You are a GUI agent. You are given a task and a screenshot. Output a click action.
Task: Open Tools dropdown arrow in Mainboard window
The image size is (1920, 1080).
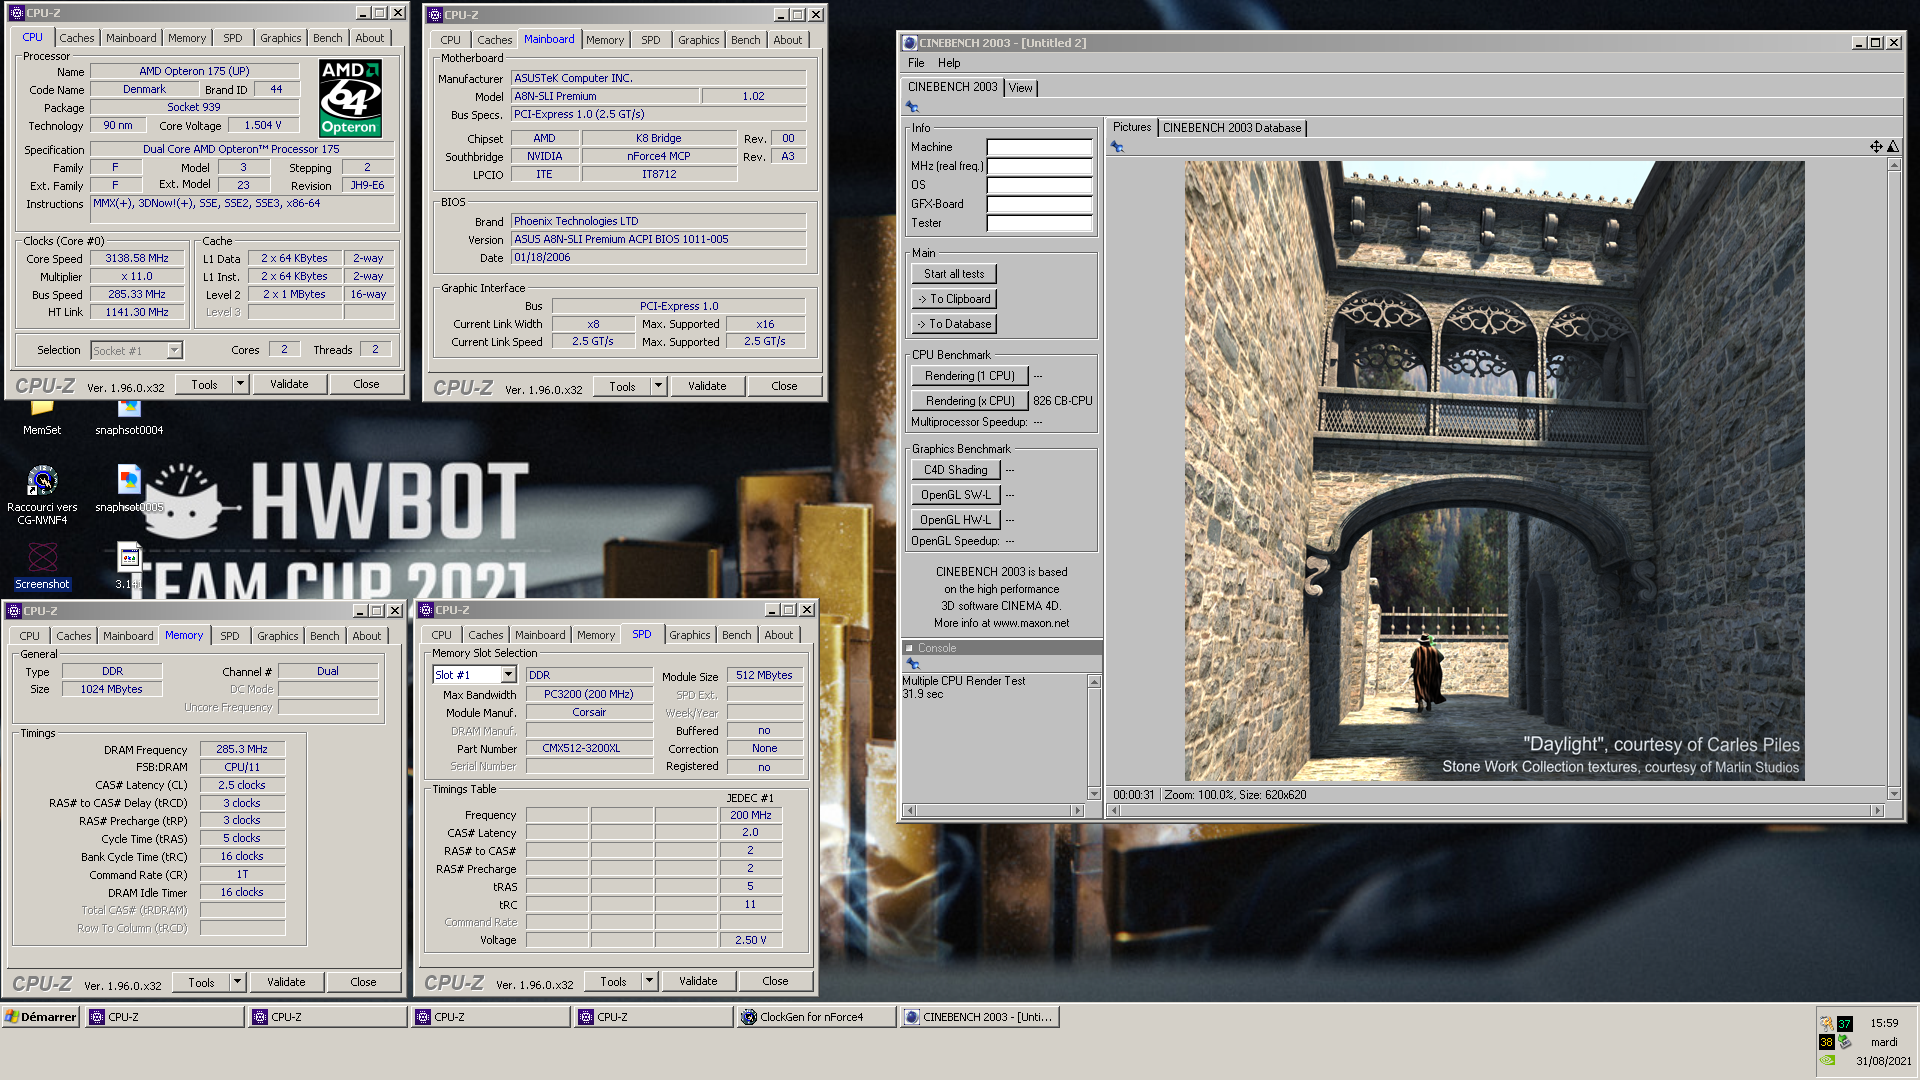pyautogui.click(x=658, y=386)
